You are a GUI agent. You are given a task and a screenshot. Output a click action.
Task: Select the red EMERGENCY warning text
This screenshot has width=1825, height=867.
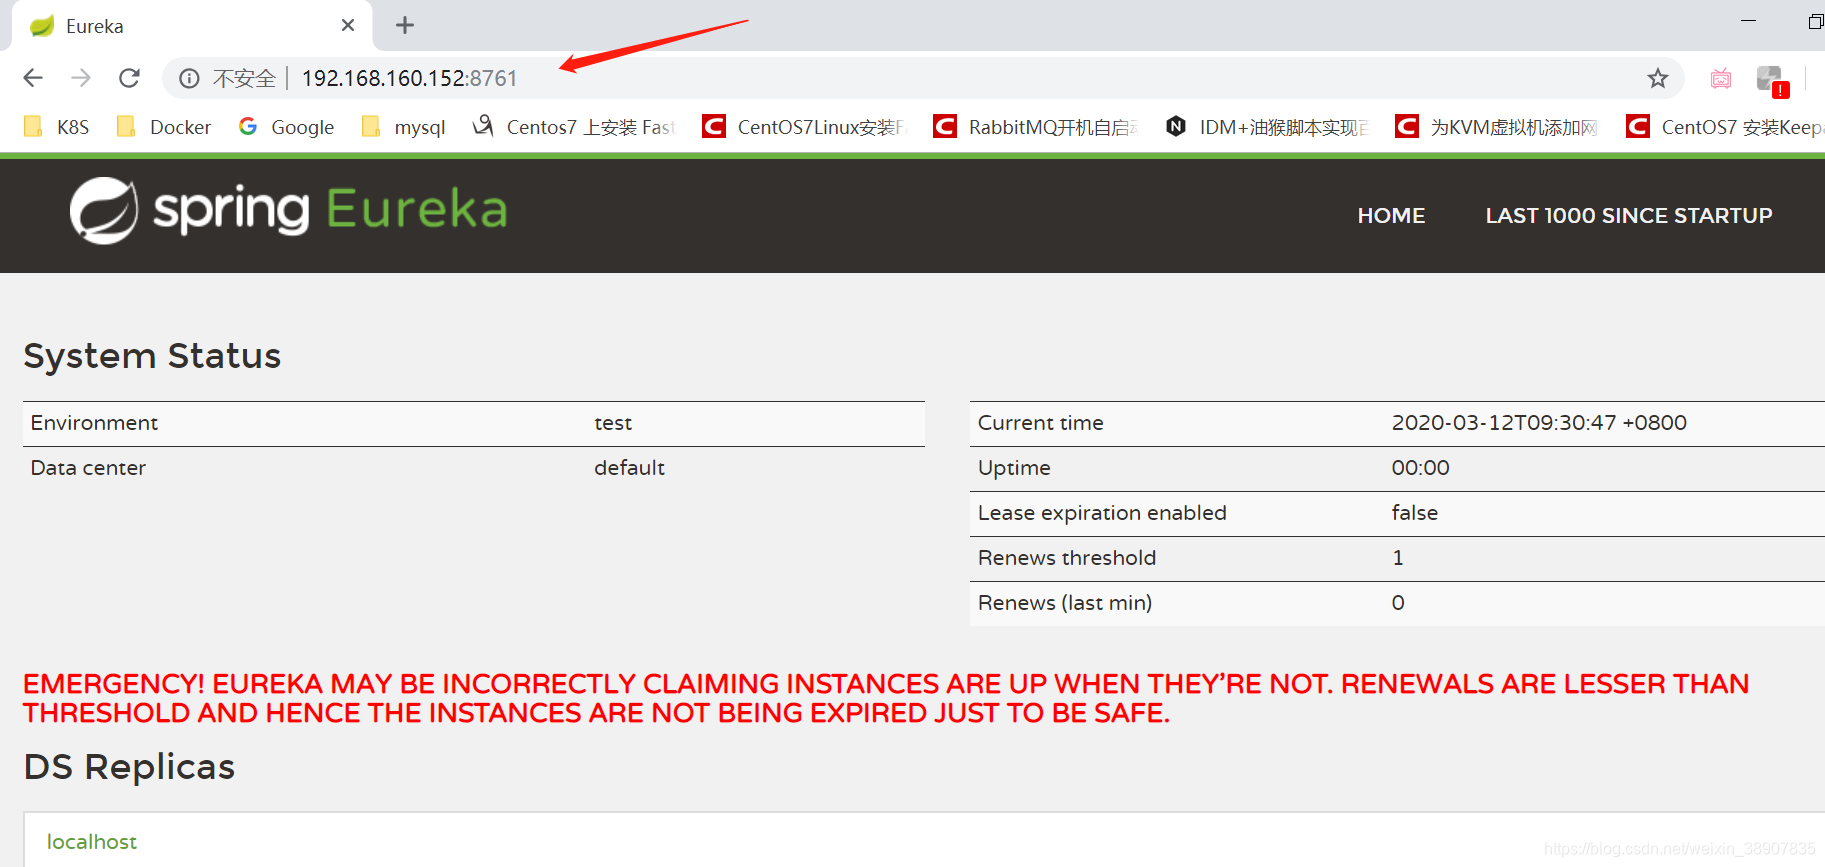[886, 698]
